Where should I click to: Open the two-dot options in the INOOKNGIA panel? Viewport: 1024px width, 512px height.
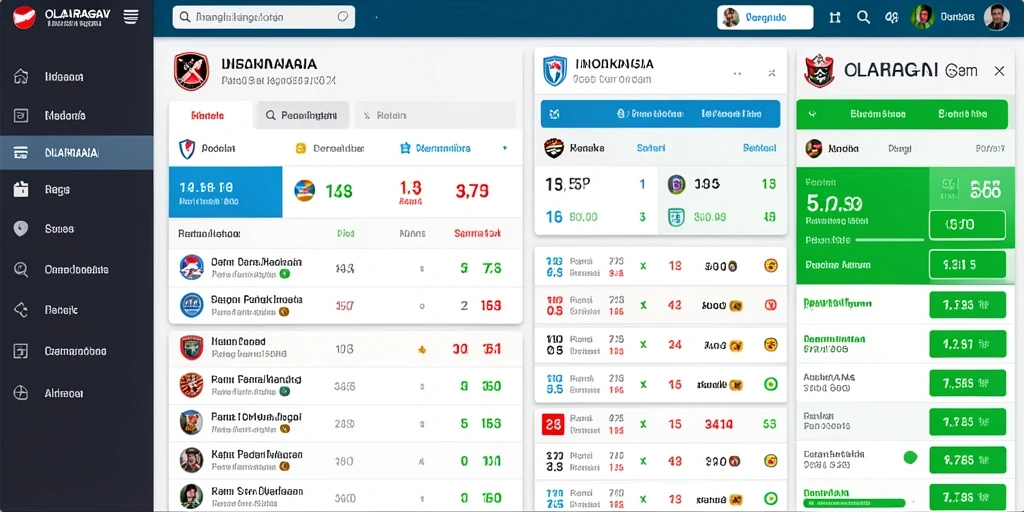point(737,74)
